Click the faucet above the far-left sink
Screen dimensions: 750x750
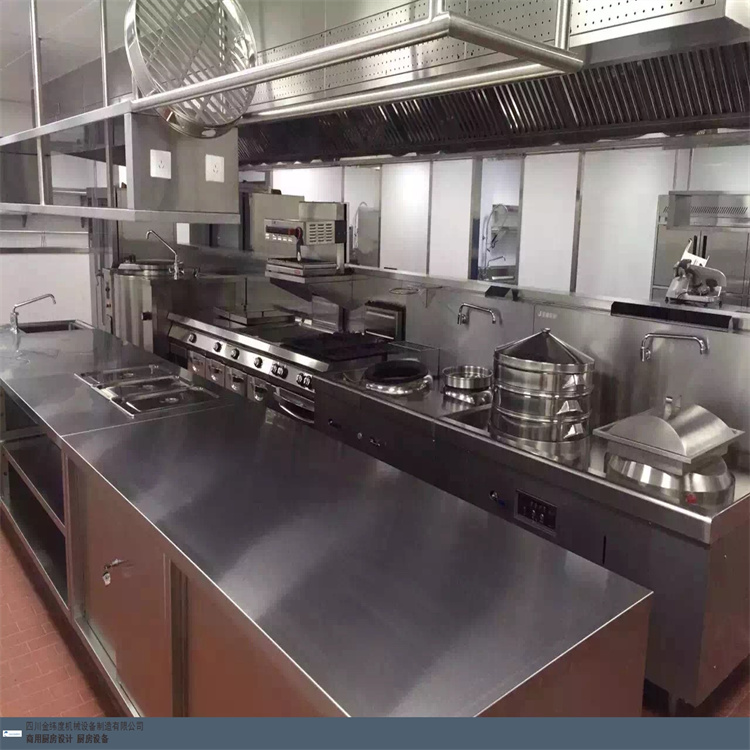click(x=28, y=306)
